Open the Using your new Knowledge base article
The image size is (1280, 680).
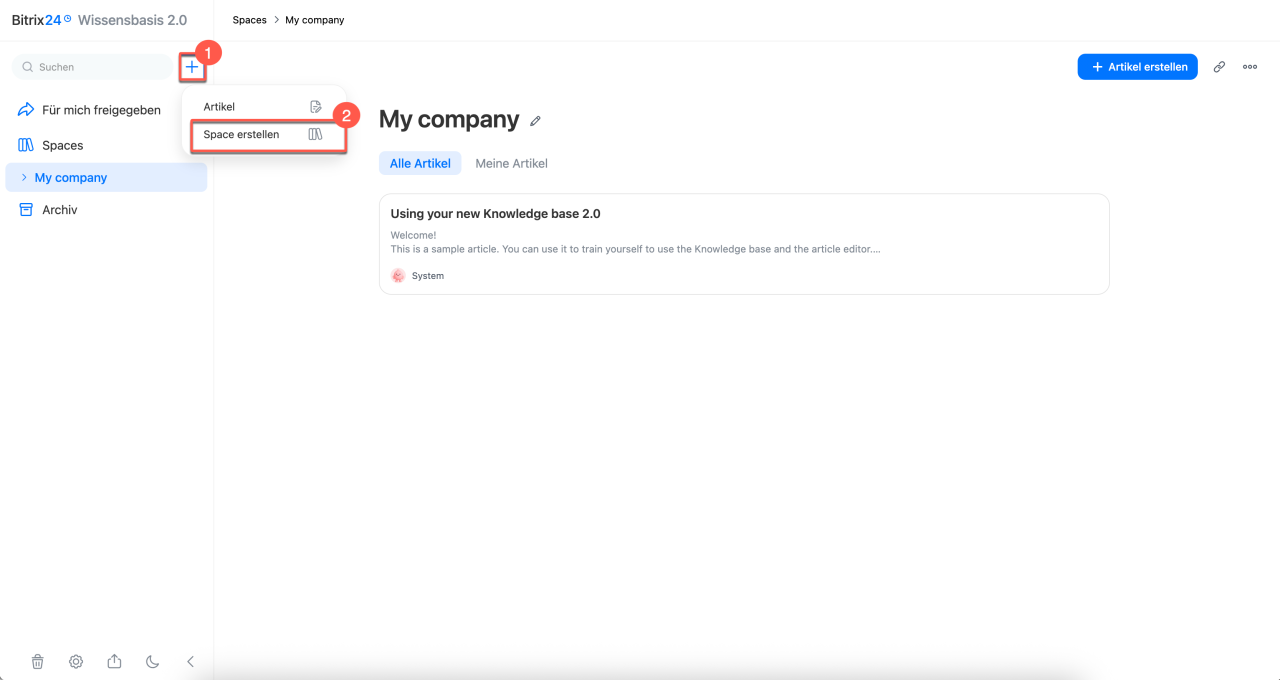coord(744,244)
